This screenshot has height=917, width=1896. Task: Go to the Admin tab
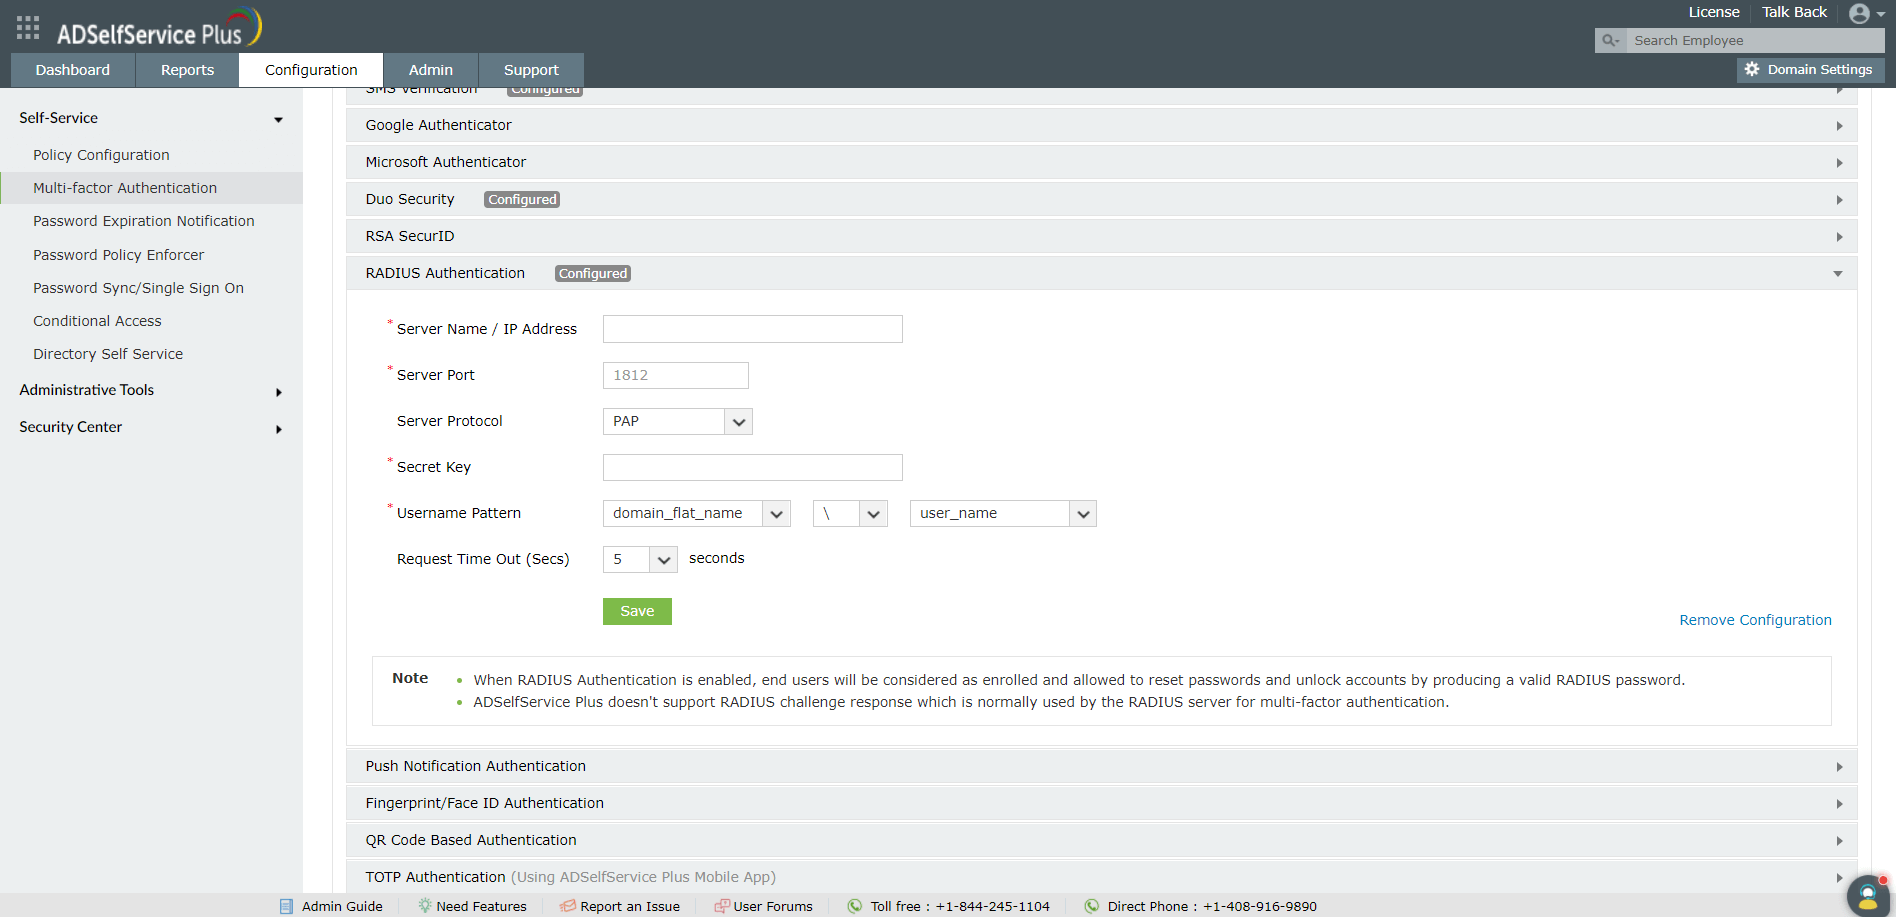coord(431,70)
